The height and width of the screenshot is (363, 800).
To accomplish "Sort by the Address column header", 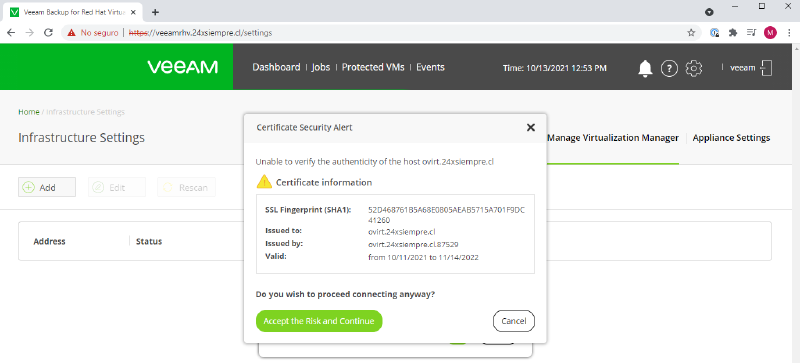I will [x=49, y=241].
